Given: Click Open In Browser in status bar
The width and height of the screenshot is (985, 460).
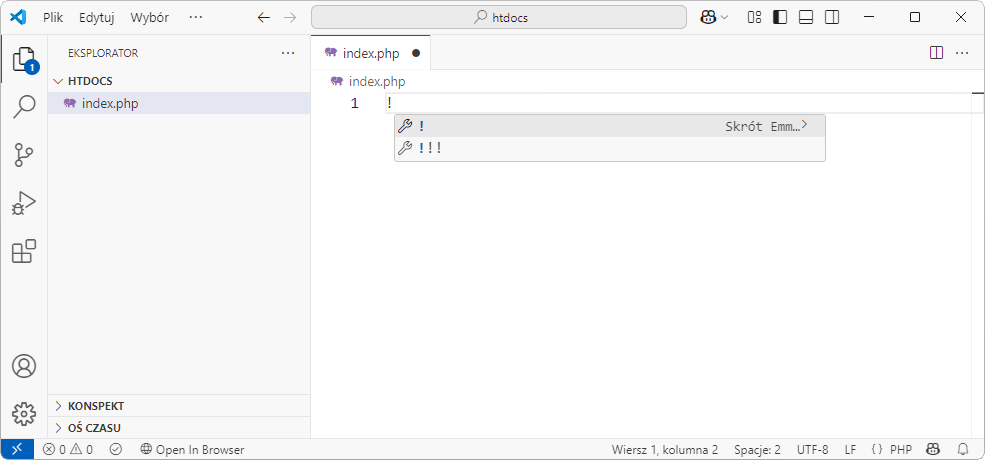Looking at the screenshot, I should click(192, 450).
